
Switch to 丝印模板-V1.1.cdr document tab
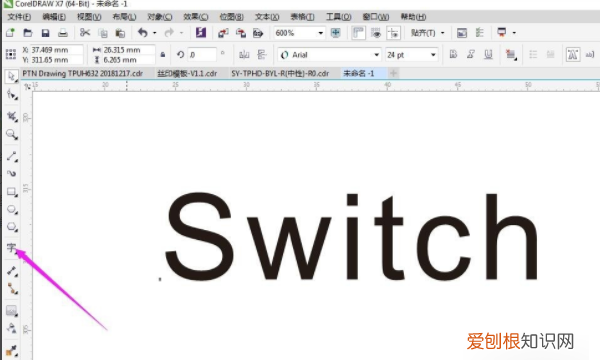187,73
